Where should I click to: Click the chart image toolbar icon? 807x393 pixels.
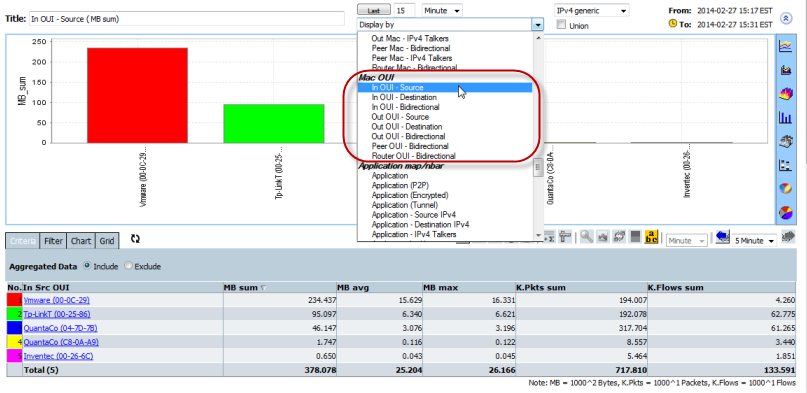(603, 237)
